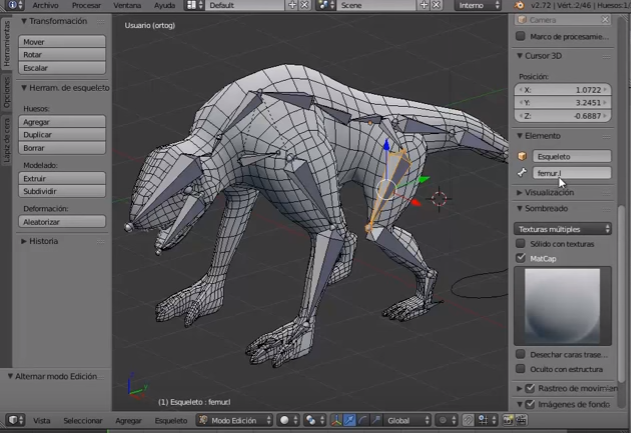631x433 pixels.
Task: Click the X icon beside the Scene field
Action: click(x=437, y=5)
